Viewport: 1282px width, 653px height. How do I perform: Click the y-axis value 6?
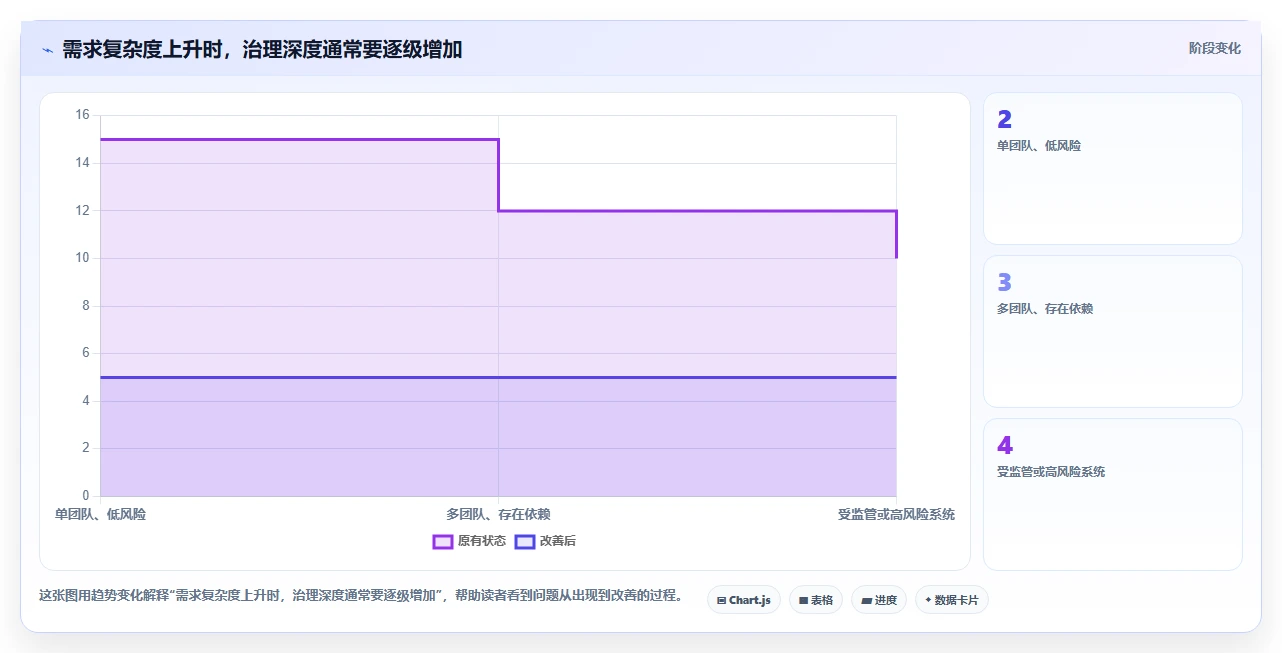coord(85,352)
